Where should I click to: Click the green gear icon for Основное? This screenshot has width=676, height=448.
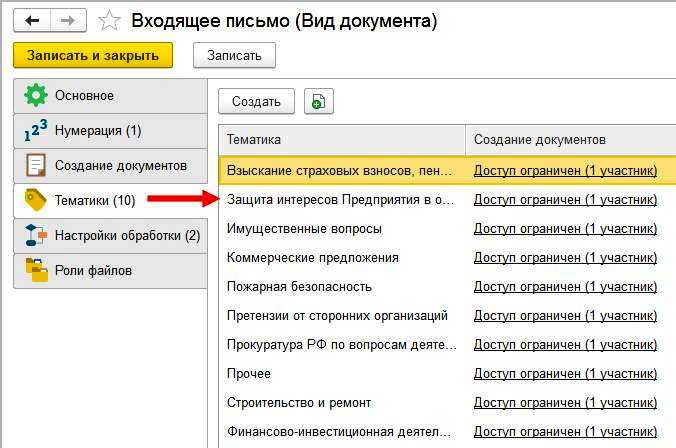(x=35, y=95)
